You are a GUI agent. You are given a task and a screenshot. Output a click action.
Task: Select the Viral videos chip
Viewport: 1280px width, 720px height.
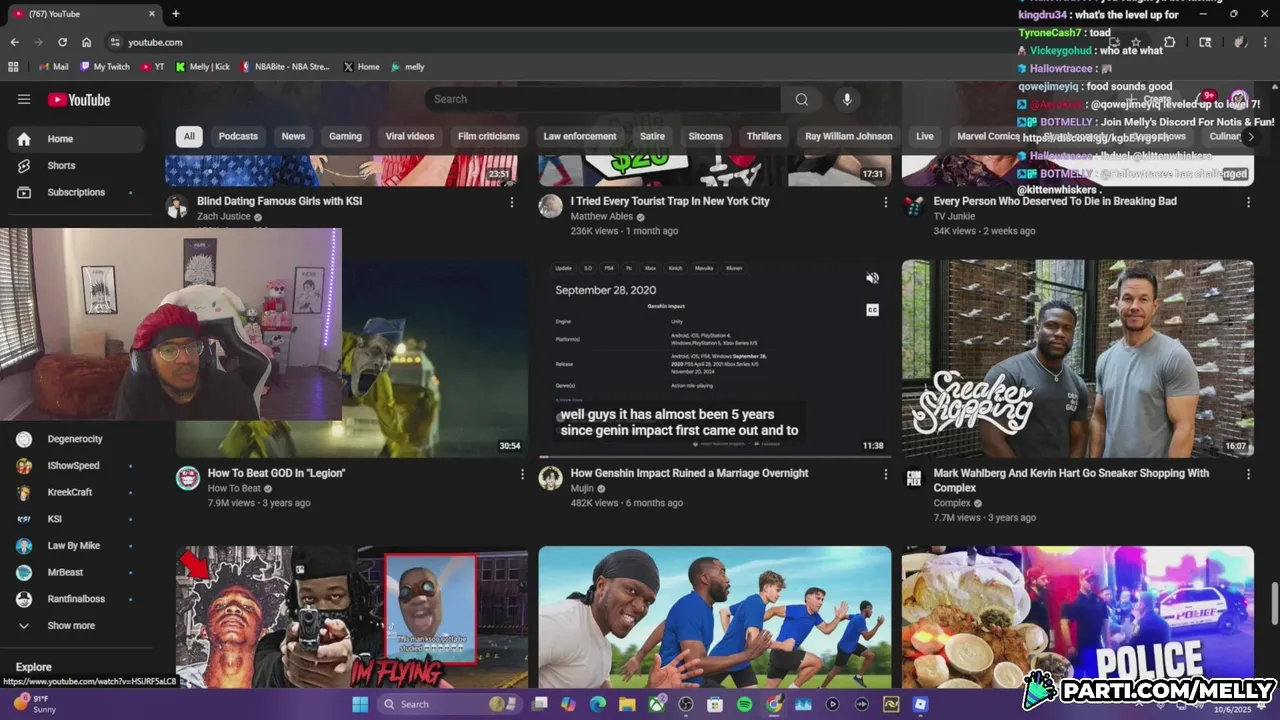(410, 136)
